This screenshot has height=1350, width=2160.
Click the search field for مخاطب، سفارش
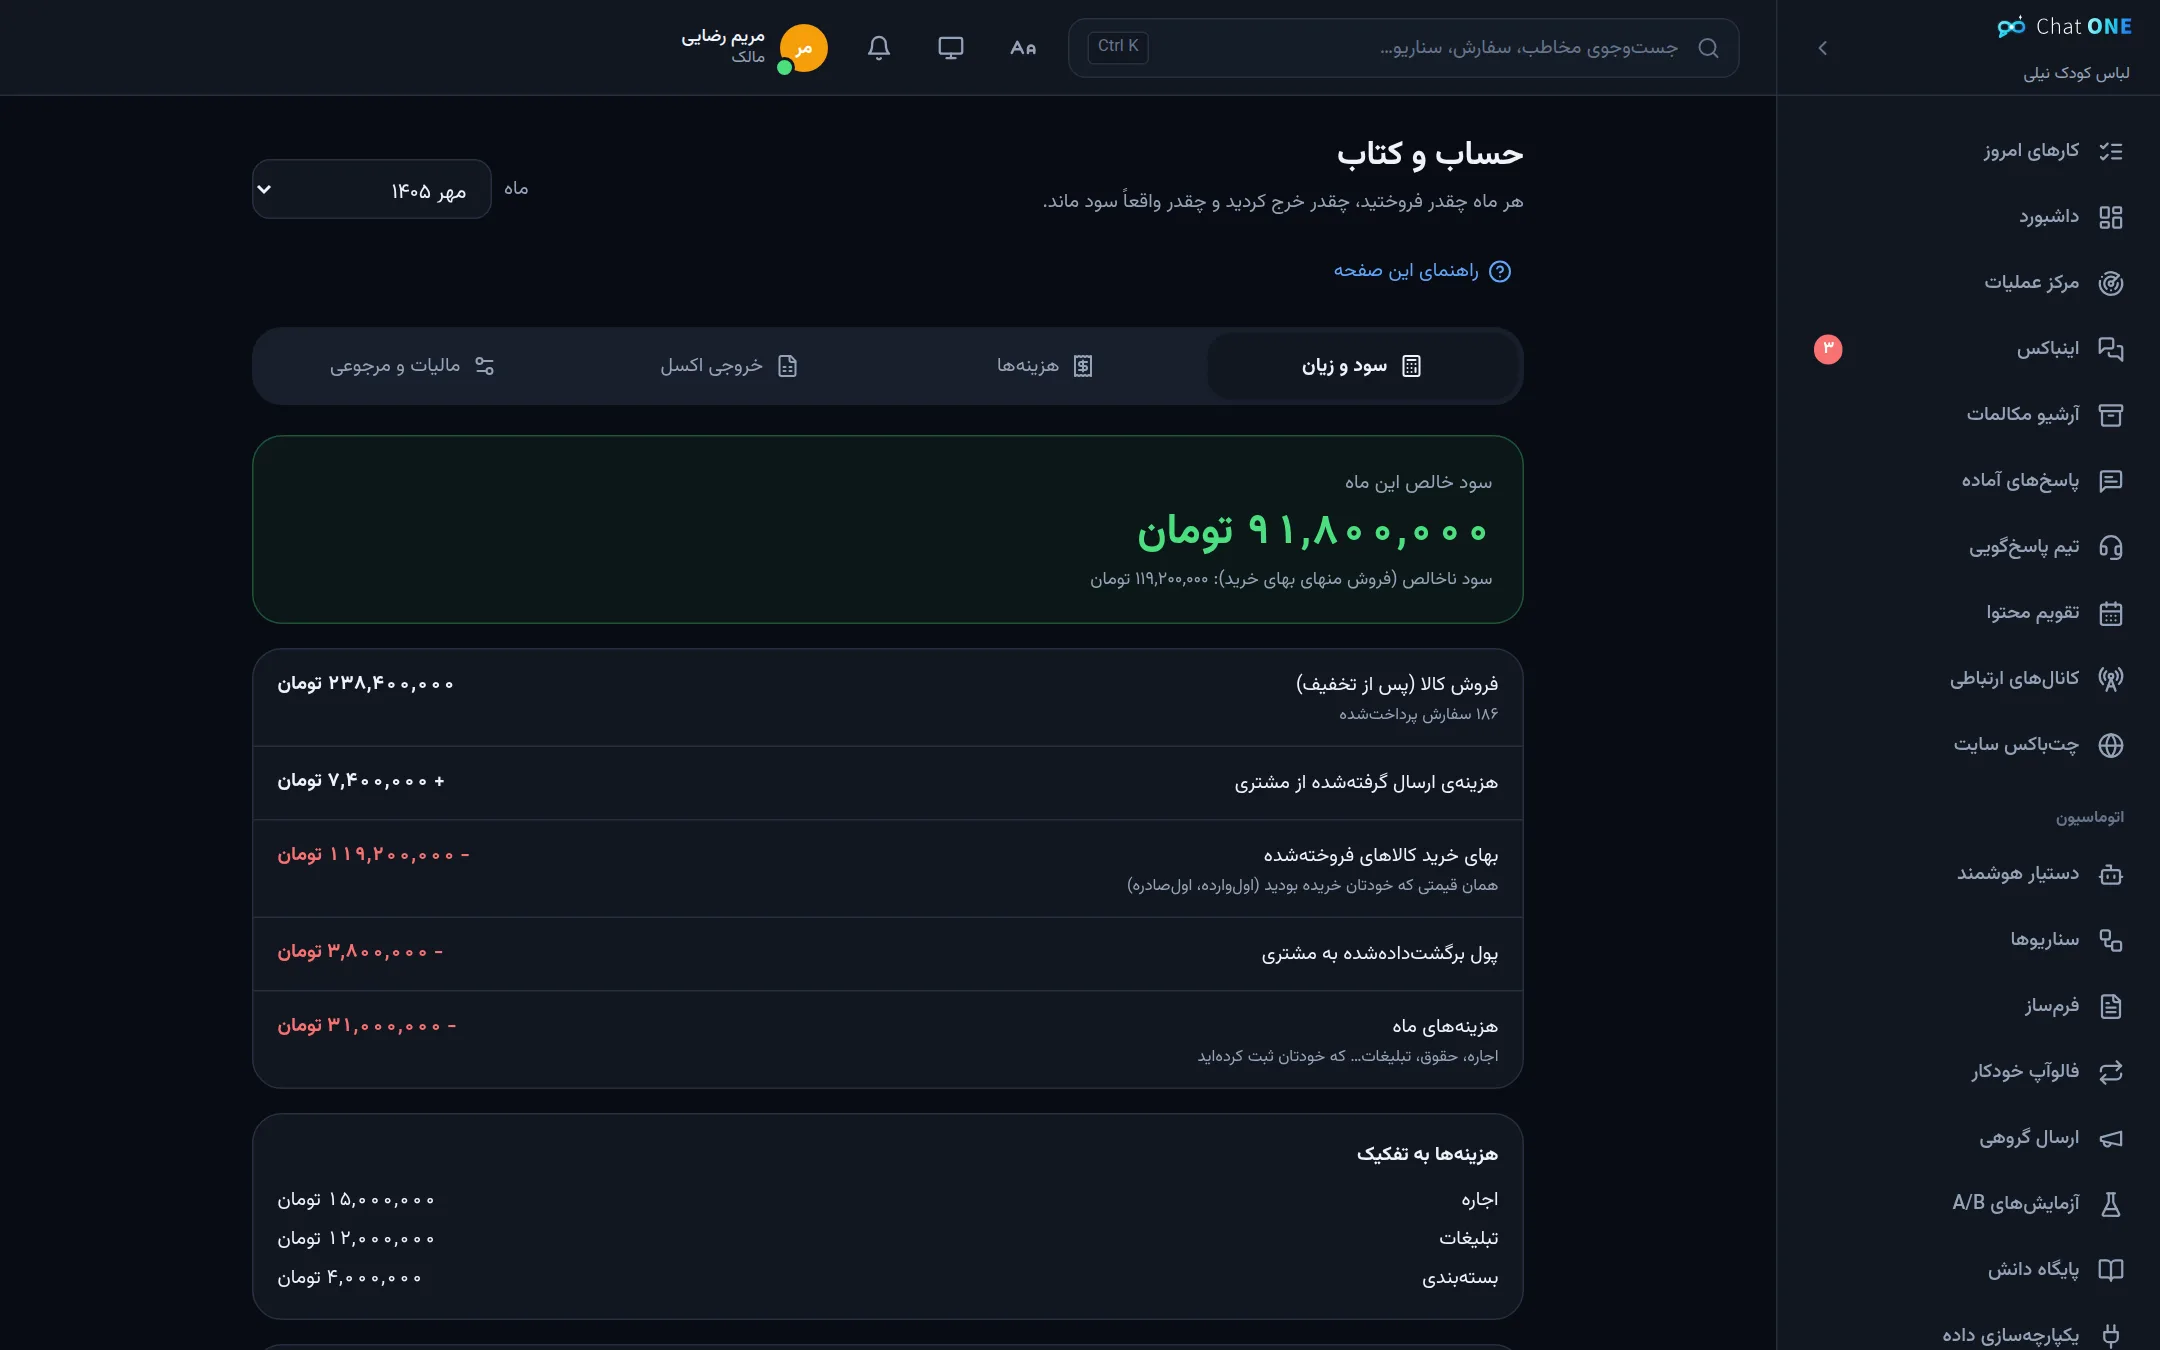pyautogui.click(x=1404, y=48)
